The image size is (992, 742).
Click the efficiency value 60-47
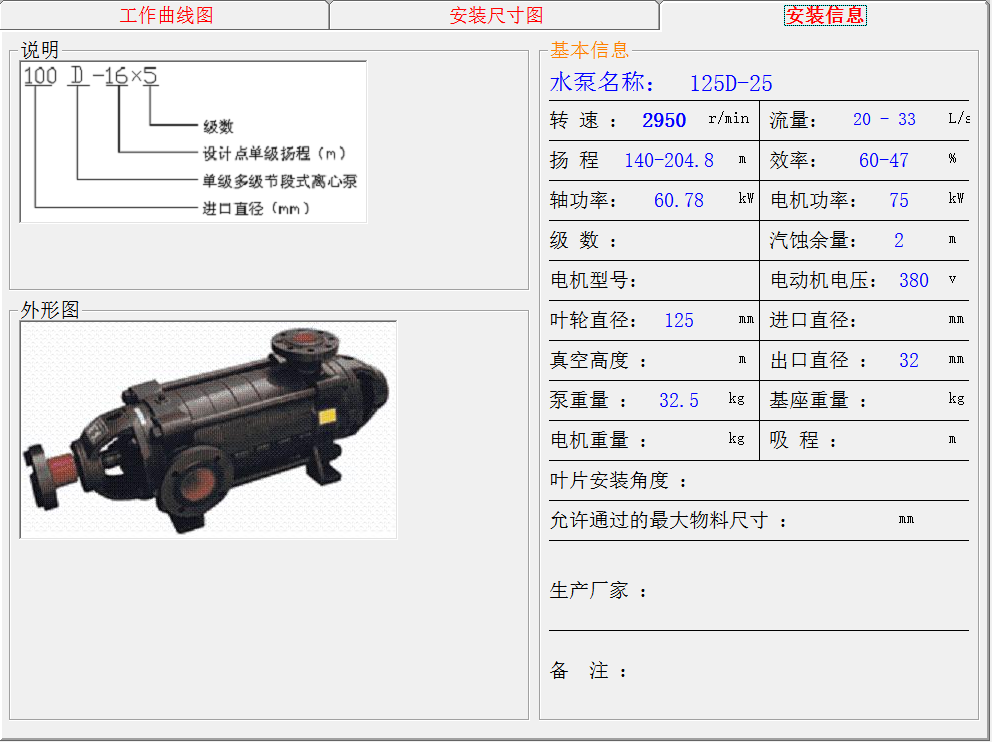click(883, 161)
